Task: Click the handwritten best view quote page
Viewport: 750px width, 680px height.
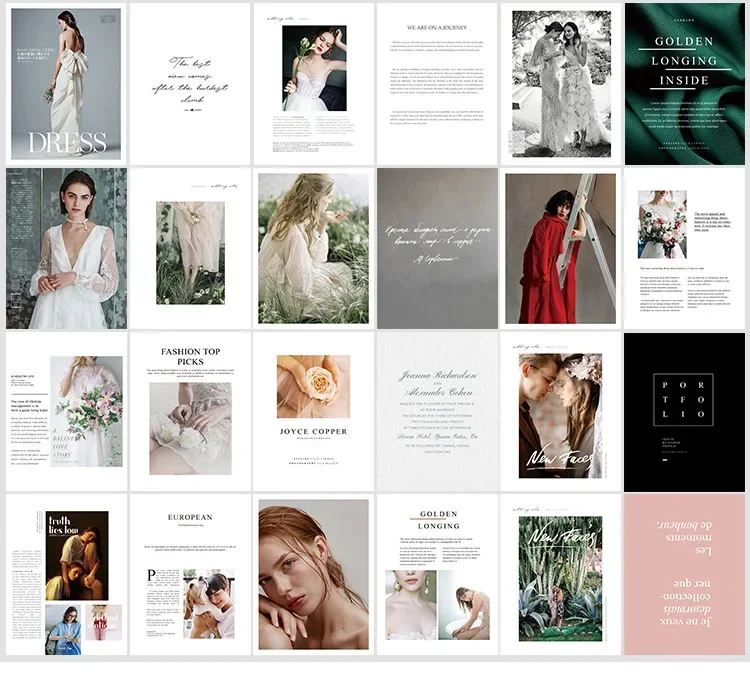Action: 190,84
